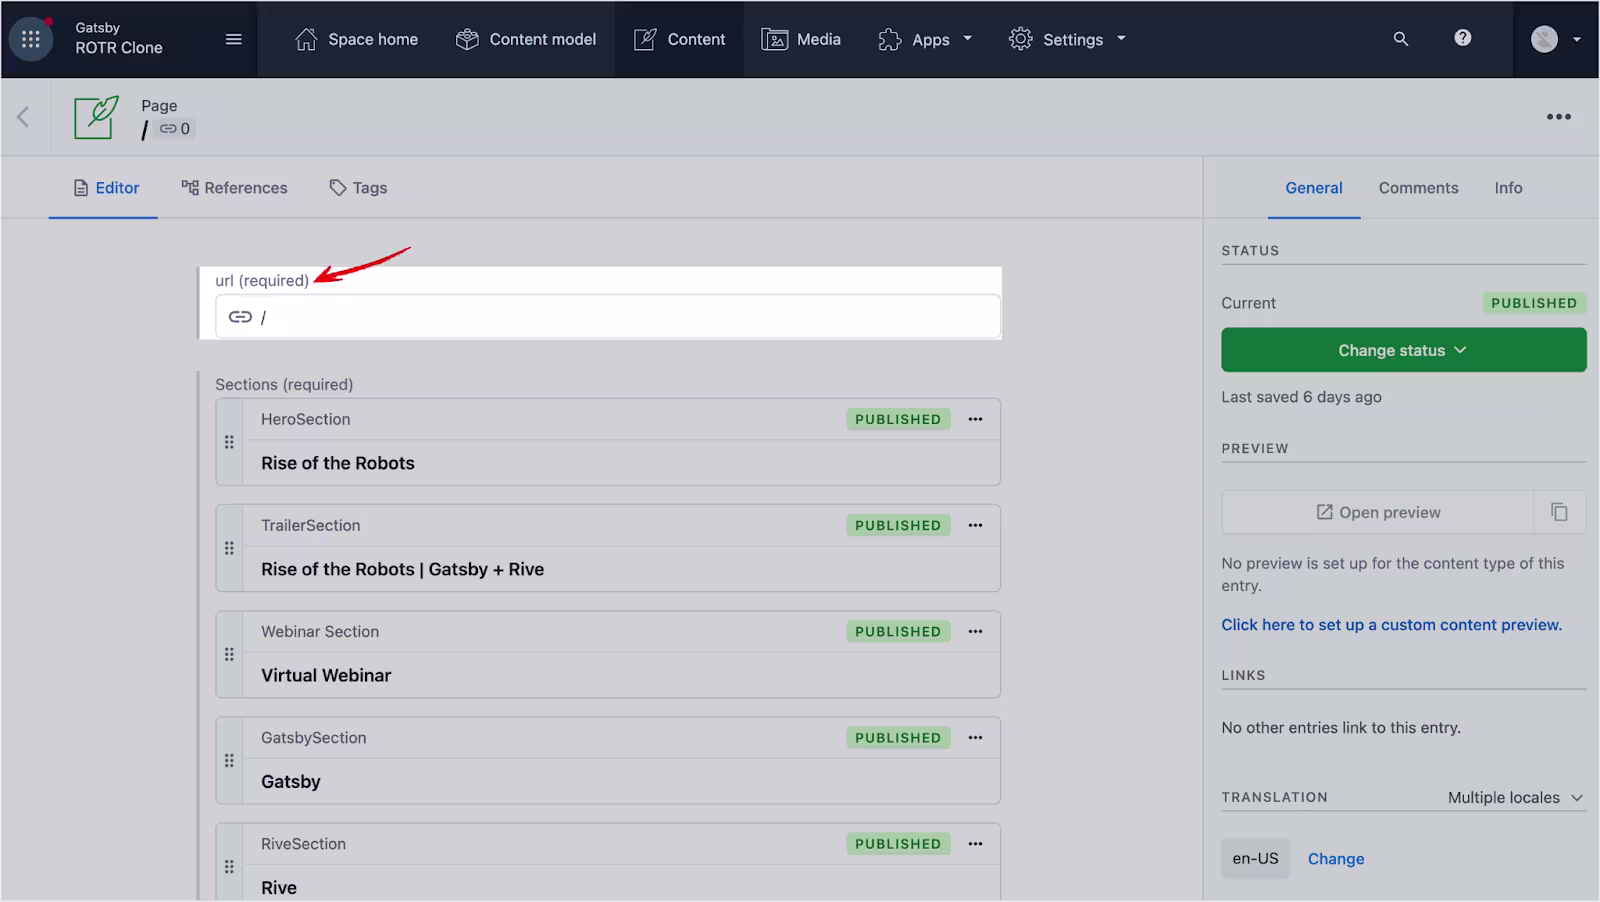This screenshot has height=902, width=1600.
Task: Click the TrailerSection PUBLISHED badge
Action: coord(898,525)
